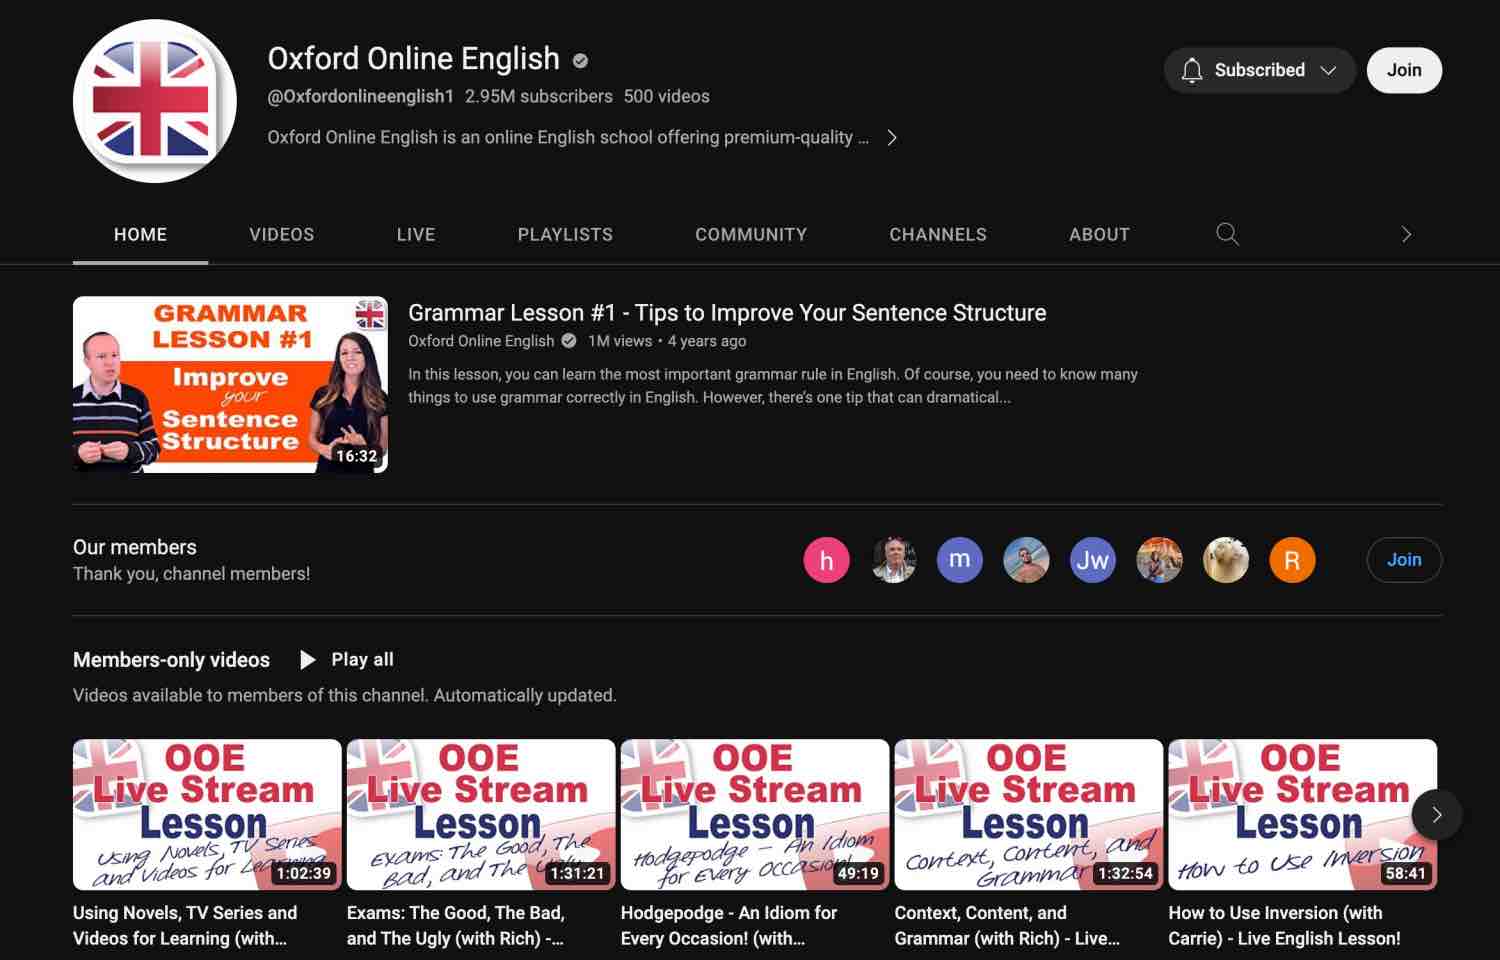Click the title Exams: The Good, The Bad

click(456, 925)
